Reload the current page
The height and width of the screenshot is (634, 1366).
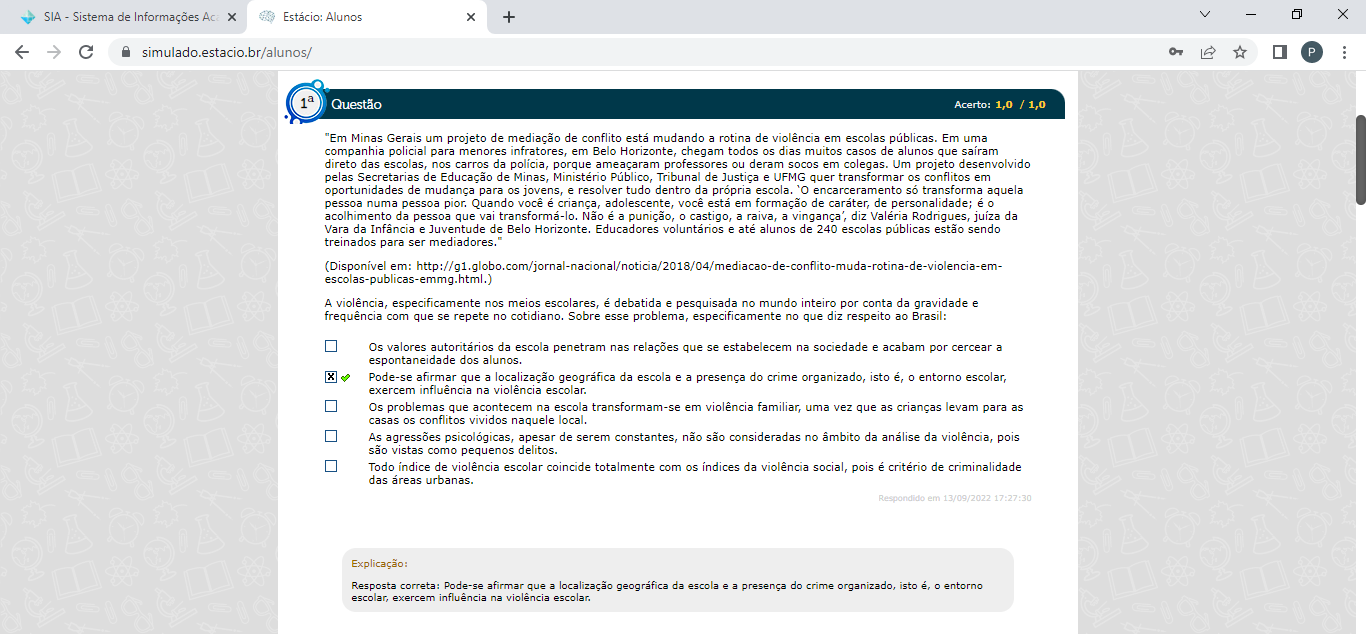click(86, 52)
